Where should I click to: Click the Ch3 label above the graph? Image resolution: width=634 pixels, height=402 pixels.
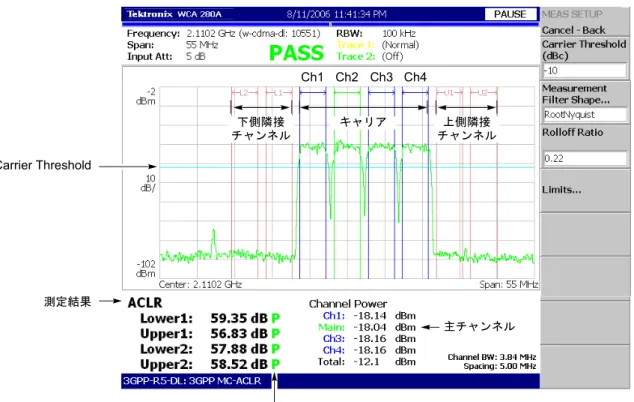(381, 77)
